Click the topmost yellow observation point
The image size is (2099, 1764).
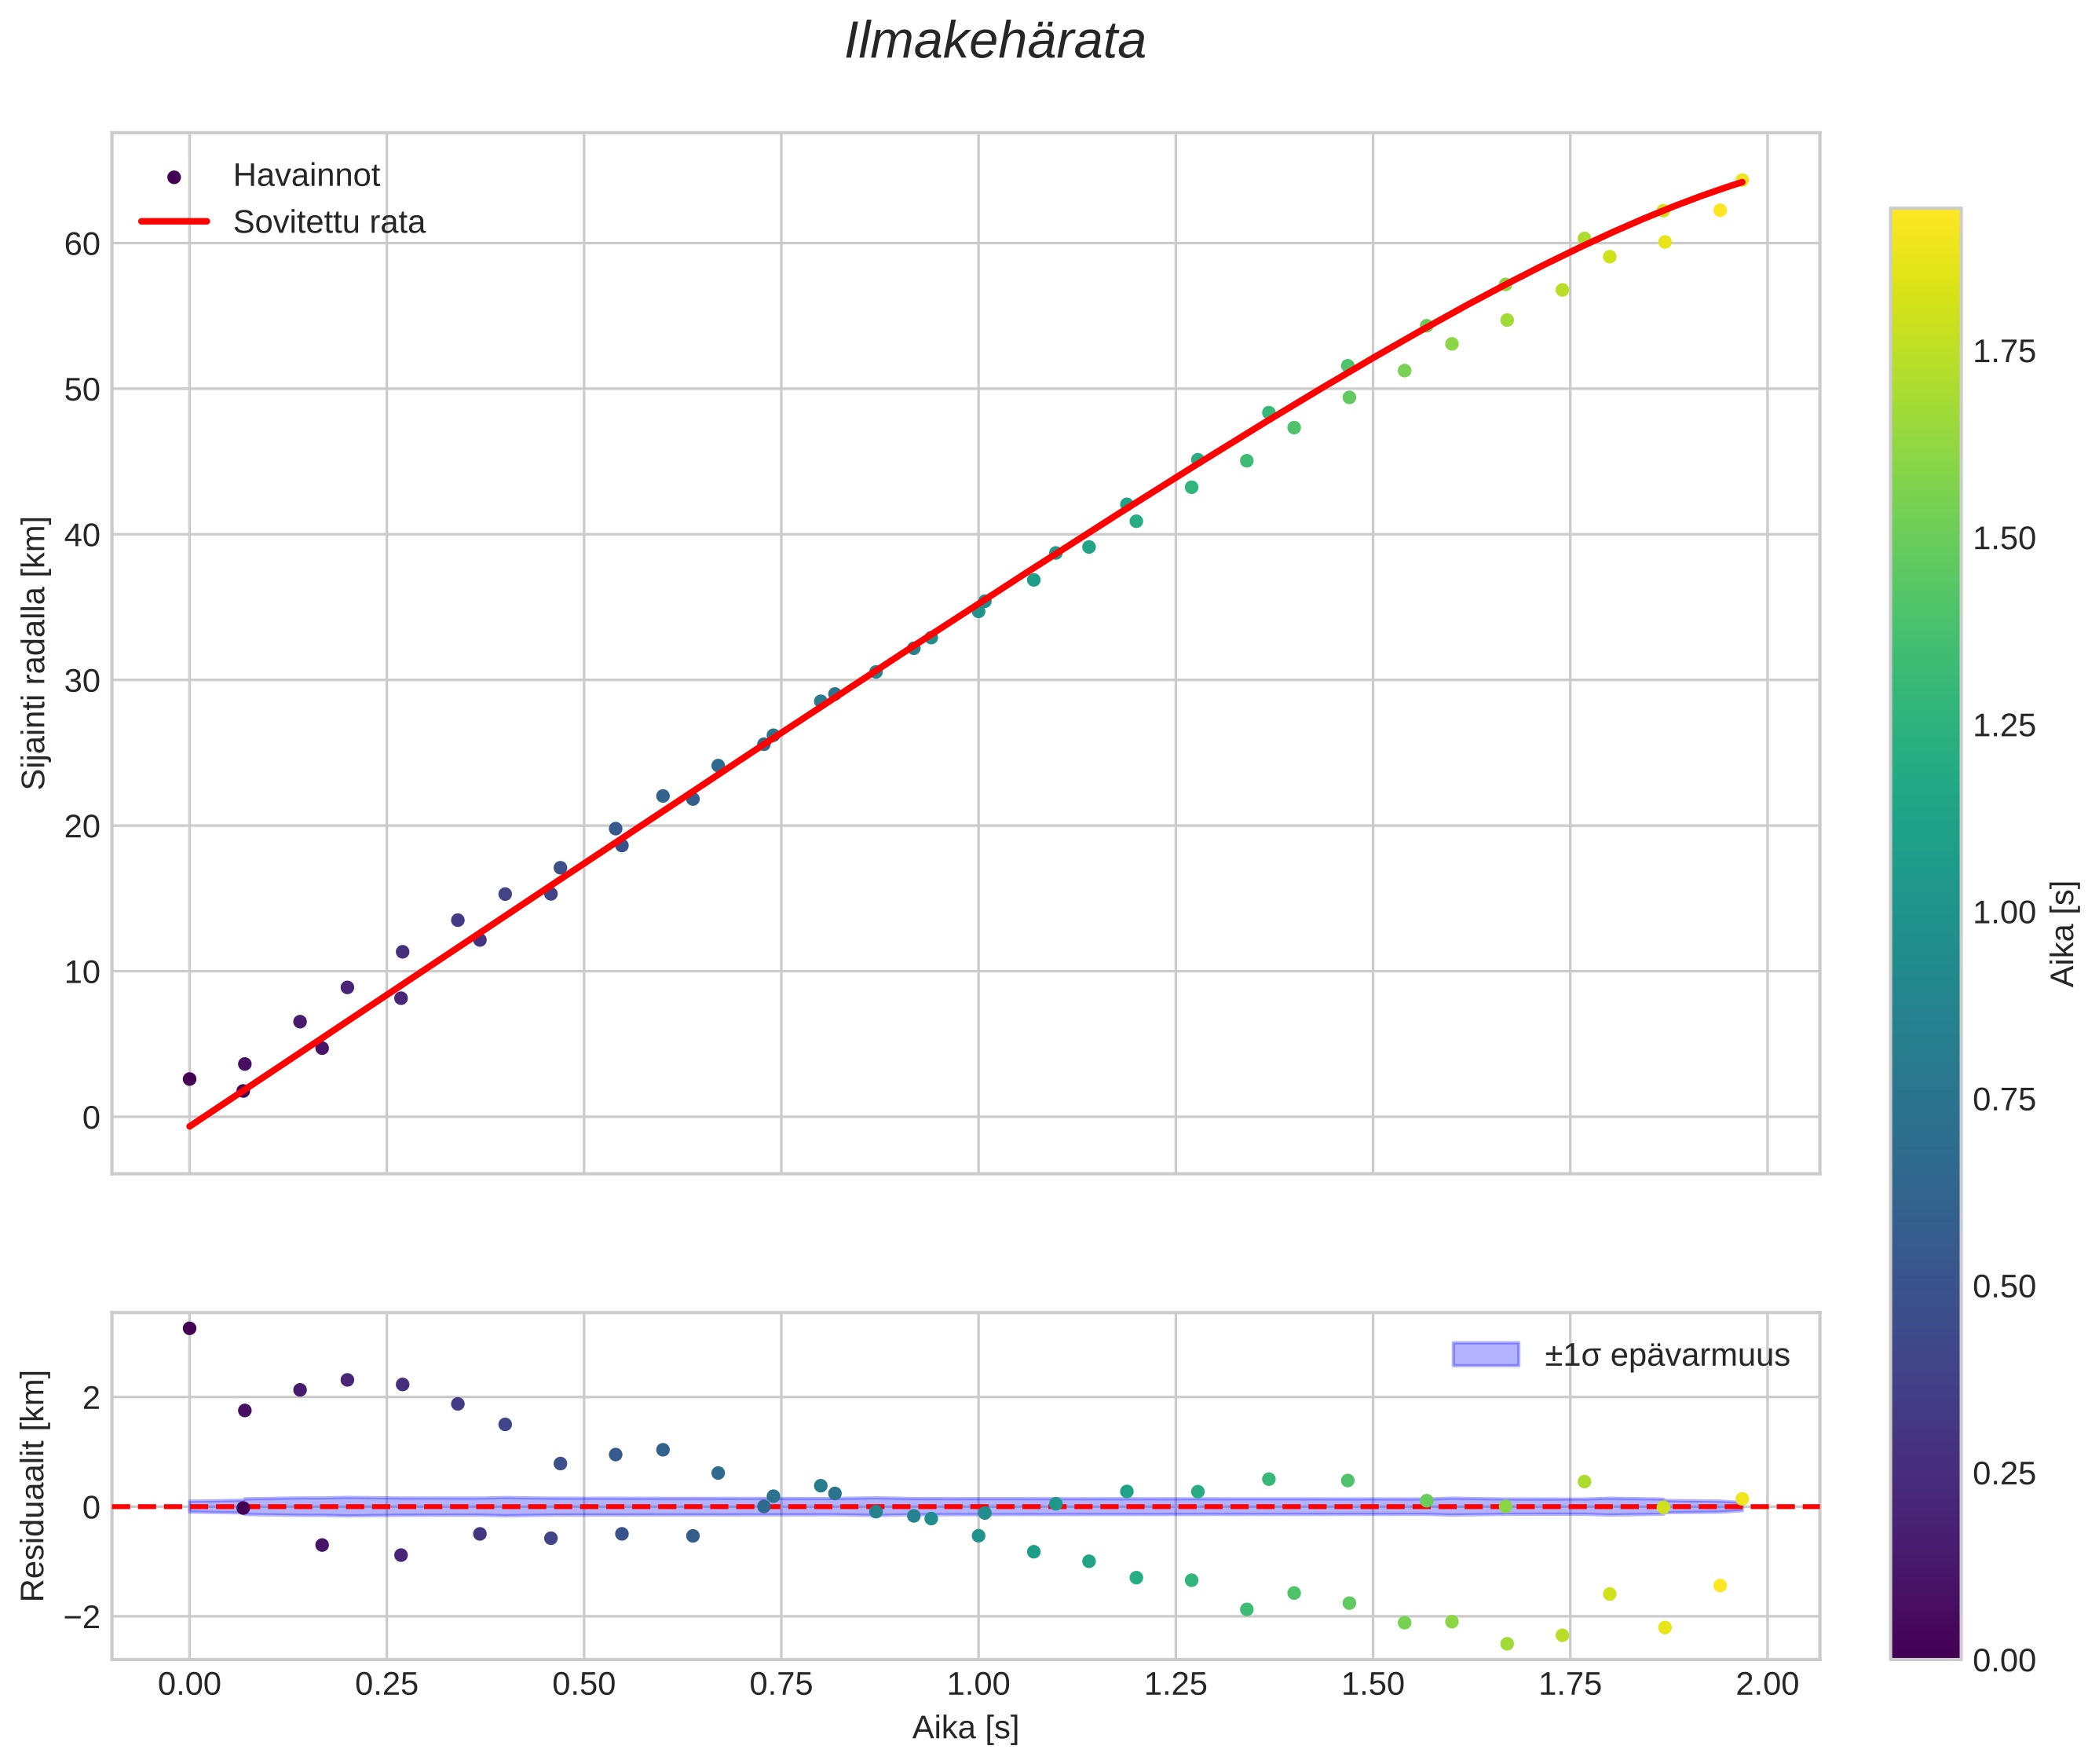(x=1741, y=180)
